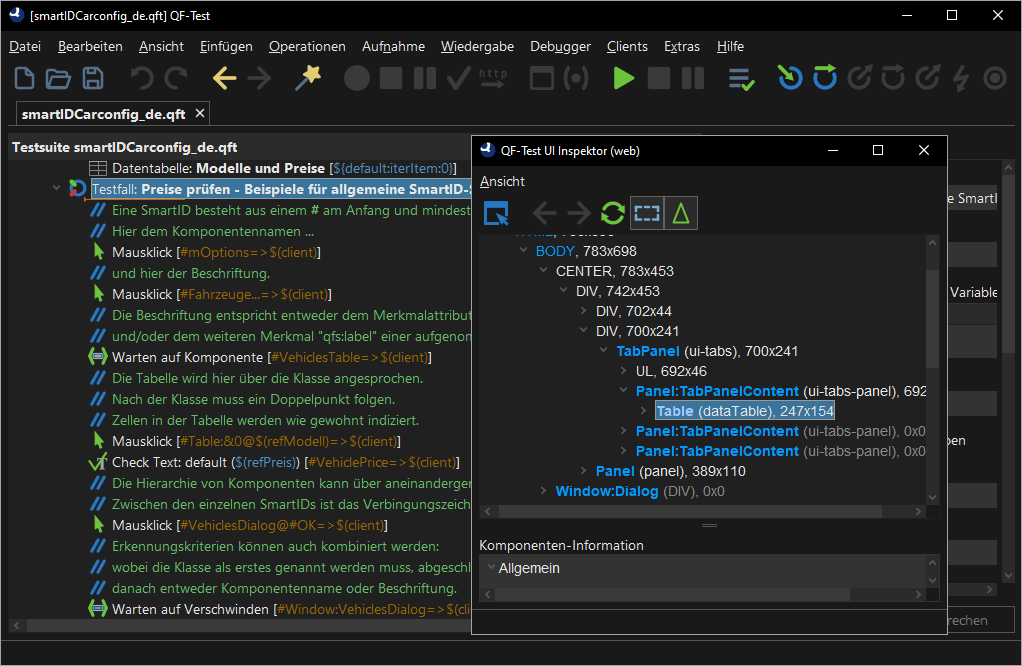Go forward in UI Inspektor history
The height and width of the screenshot is (666, 1022).
[x=579, y=213]
